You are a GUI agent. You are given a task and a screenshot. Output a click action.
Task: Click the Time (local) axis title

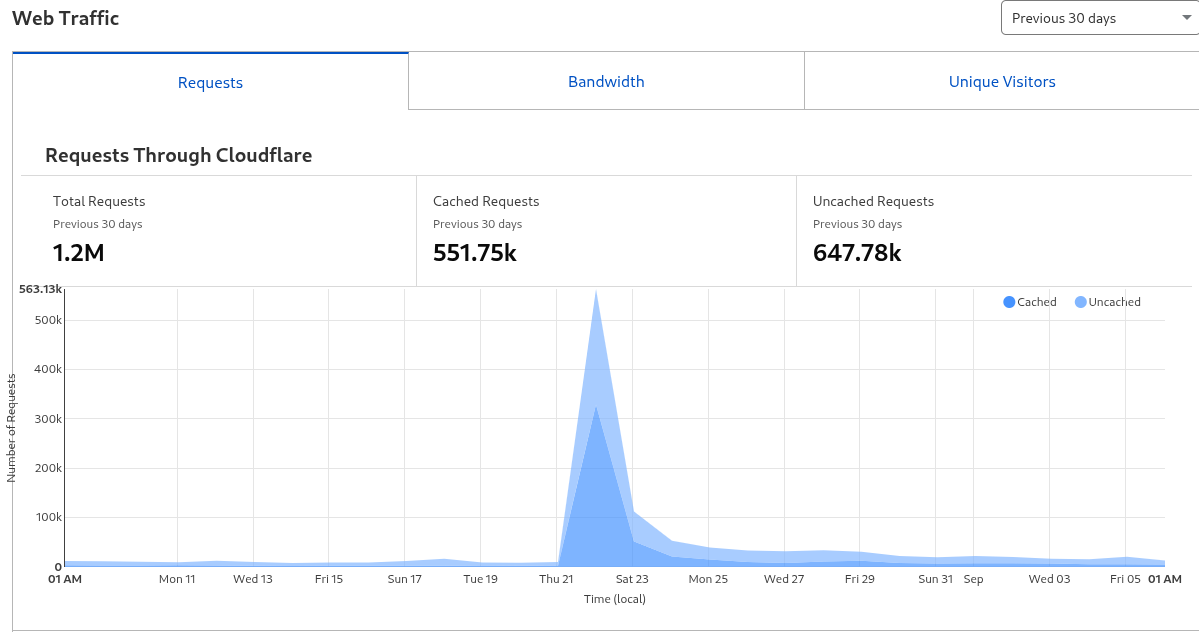[614, 599]
